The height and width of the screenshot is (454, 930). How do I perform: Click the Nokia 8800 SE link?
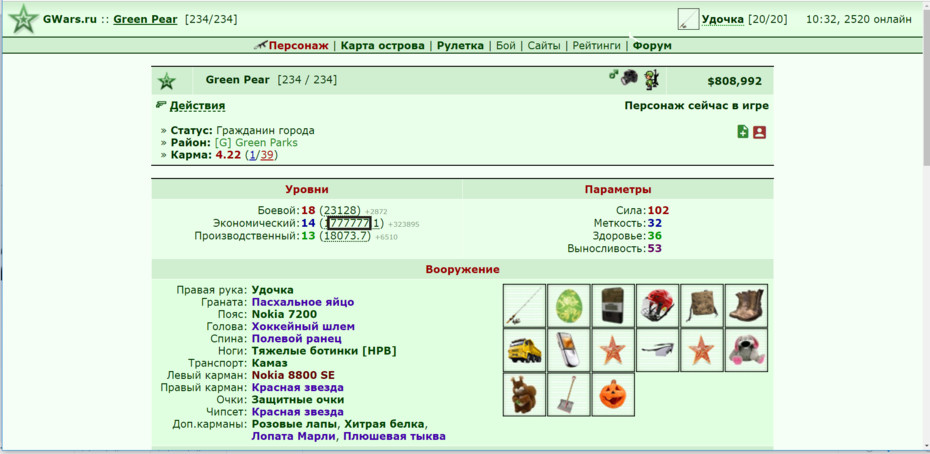tap(293, 375)
